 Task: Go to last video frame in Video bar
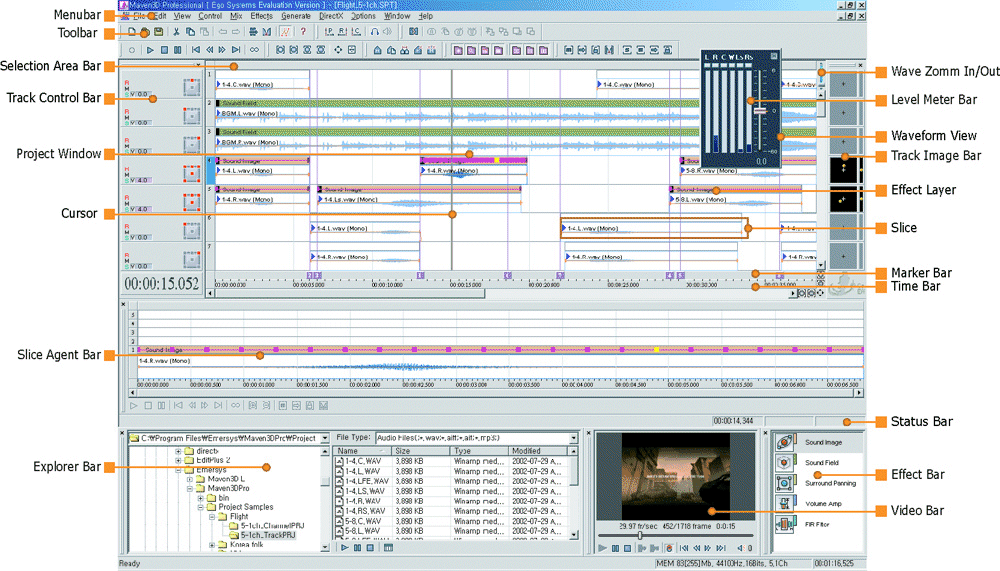(721, 548)
